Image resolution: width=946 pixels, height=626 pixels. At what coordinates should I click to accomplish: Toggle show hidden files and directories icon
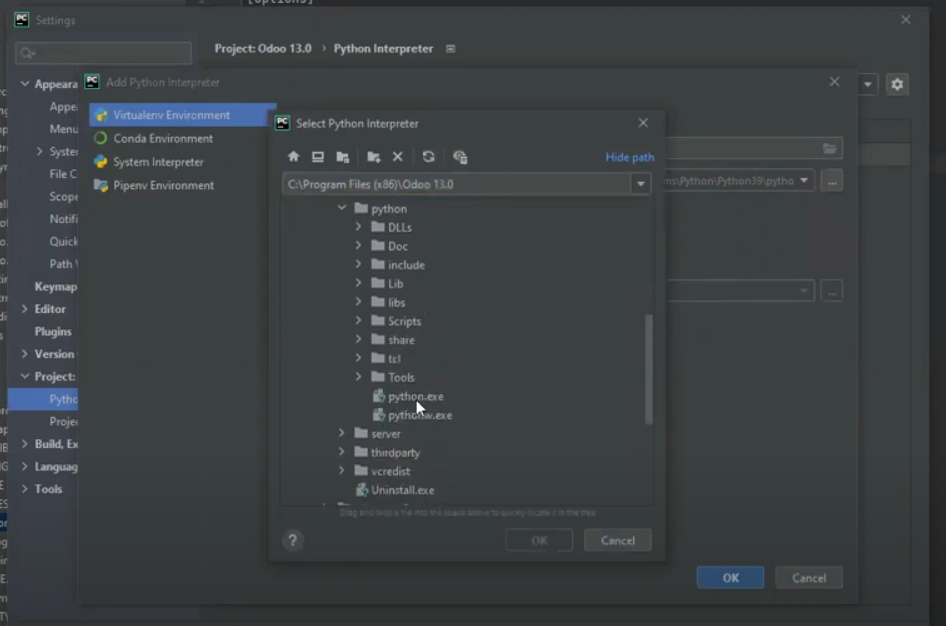pos(460,157)
